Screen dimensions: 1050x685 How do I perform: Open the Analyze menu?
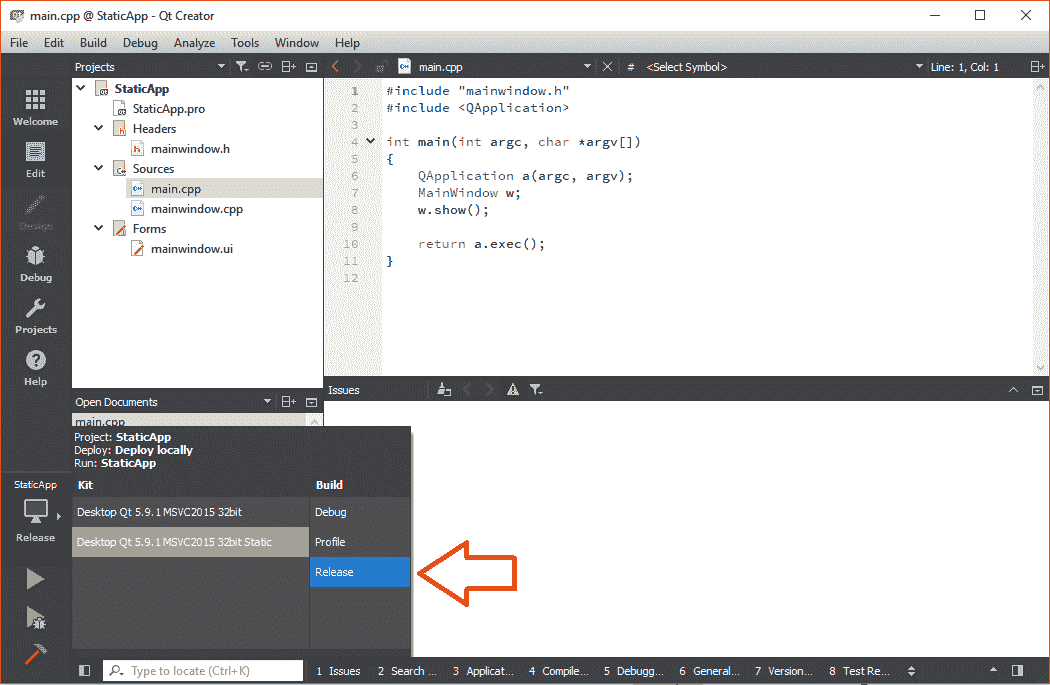(x=194, y=43)
